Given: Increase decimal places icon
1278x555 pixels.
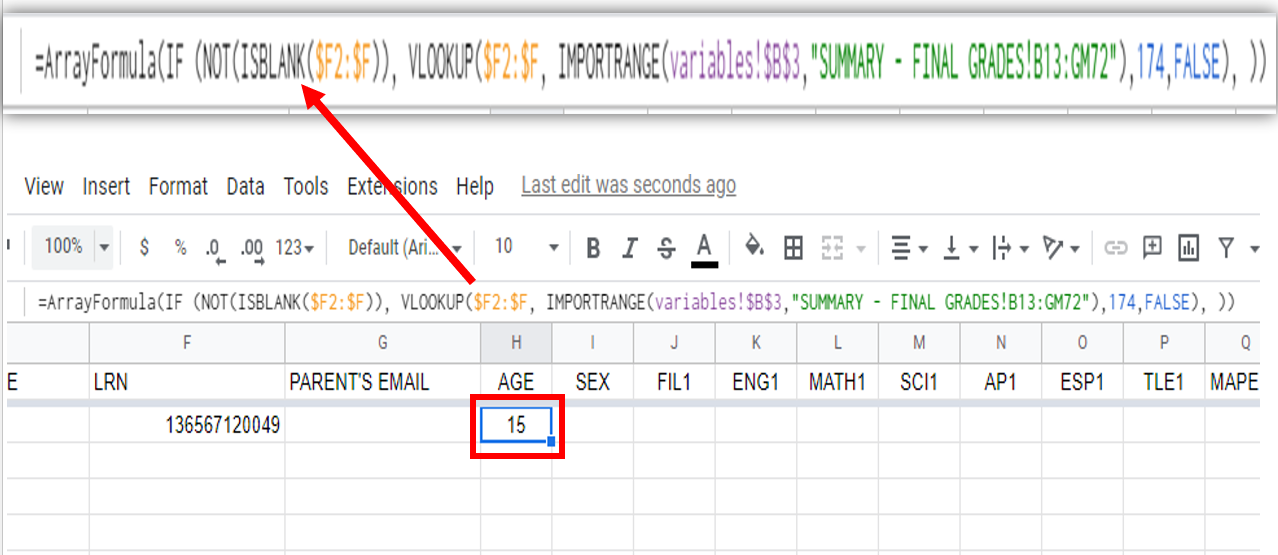Looking at the screenshot, I should coord(253,248).
